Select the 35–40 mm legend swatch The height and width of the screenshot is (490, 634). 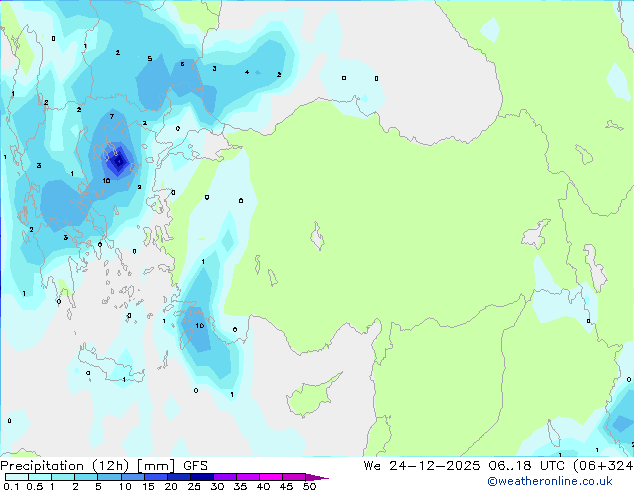(x=247, y=477)
